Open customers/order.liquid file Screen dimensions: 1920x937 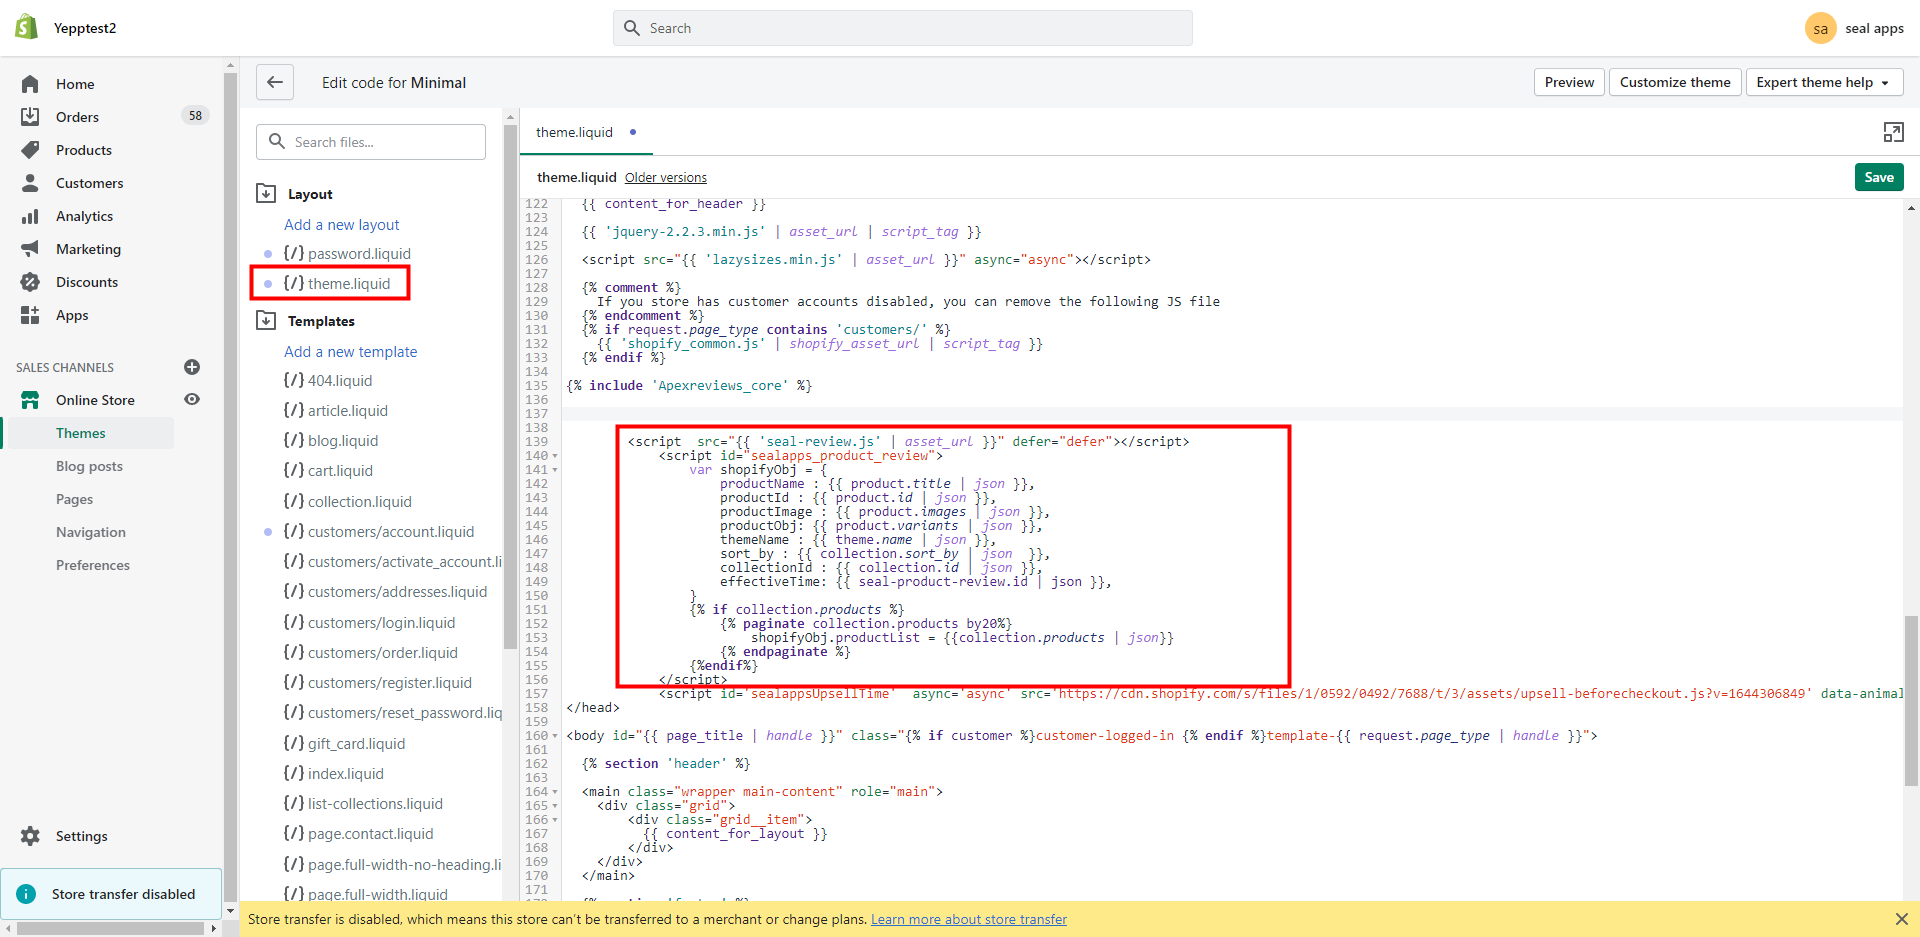[x=370, y=653]
